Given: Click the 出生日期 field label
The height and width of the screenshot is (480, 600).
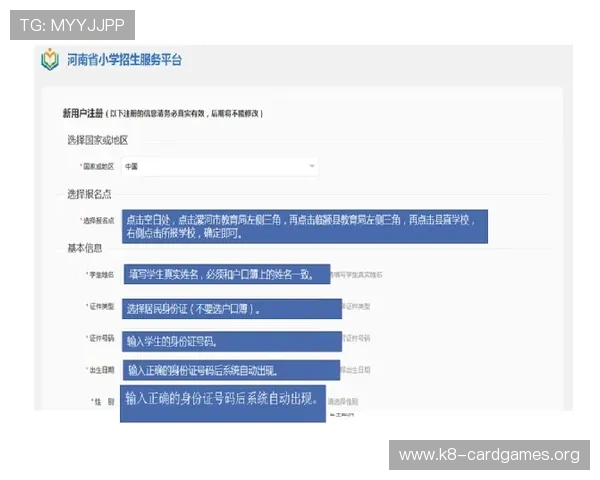Looking at the screenshot, I should (100, 370).
